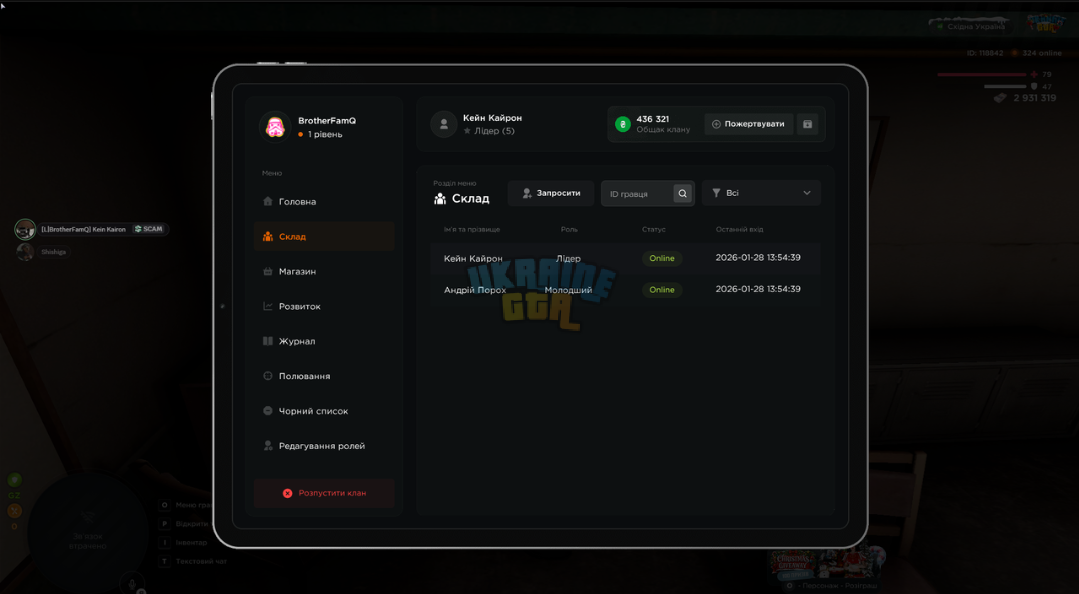
Task: Click the green hryvnia coin icon
Action: (623, 124)
